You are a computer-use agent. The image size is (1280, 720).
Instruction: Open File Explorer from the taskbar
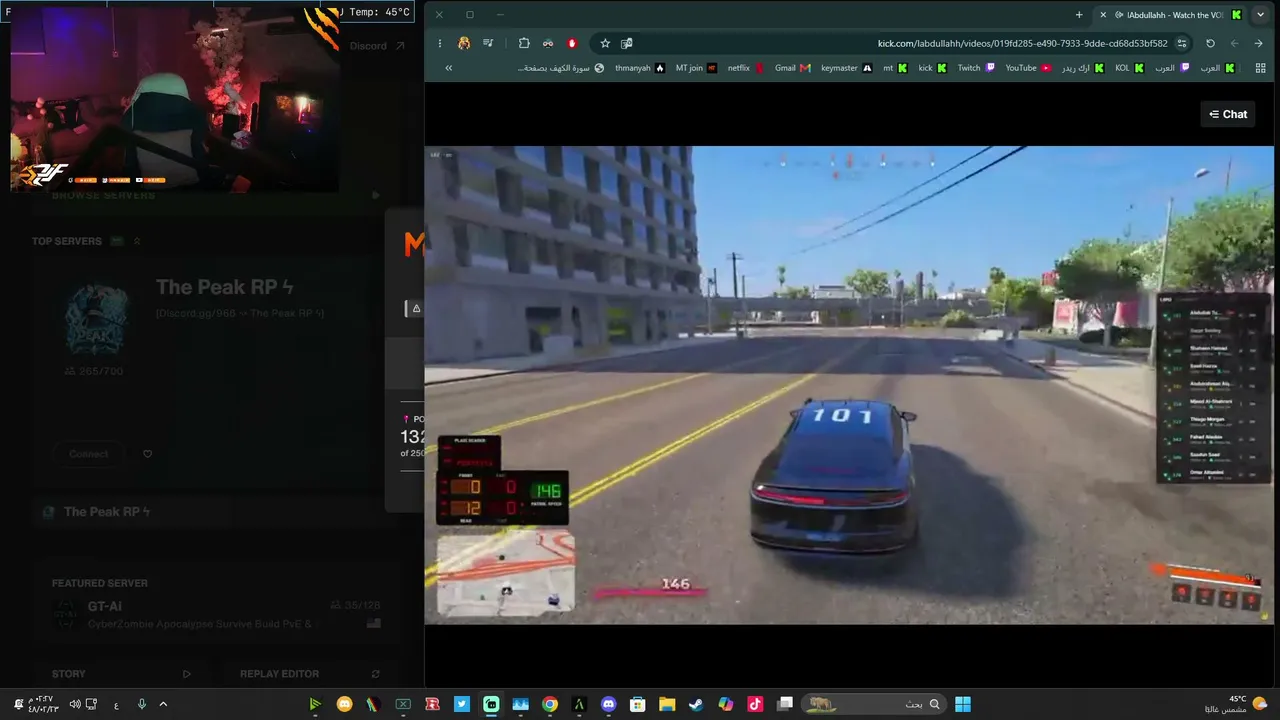667,704
